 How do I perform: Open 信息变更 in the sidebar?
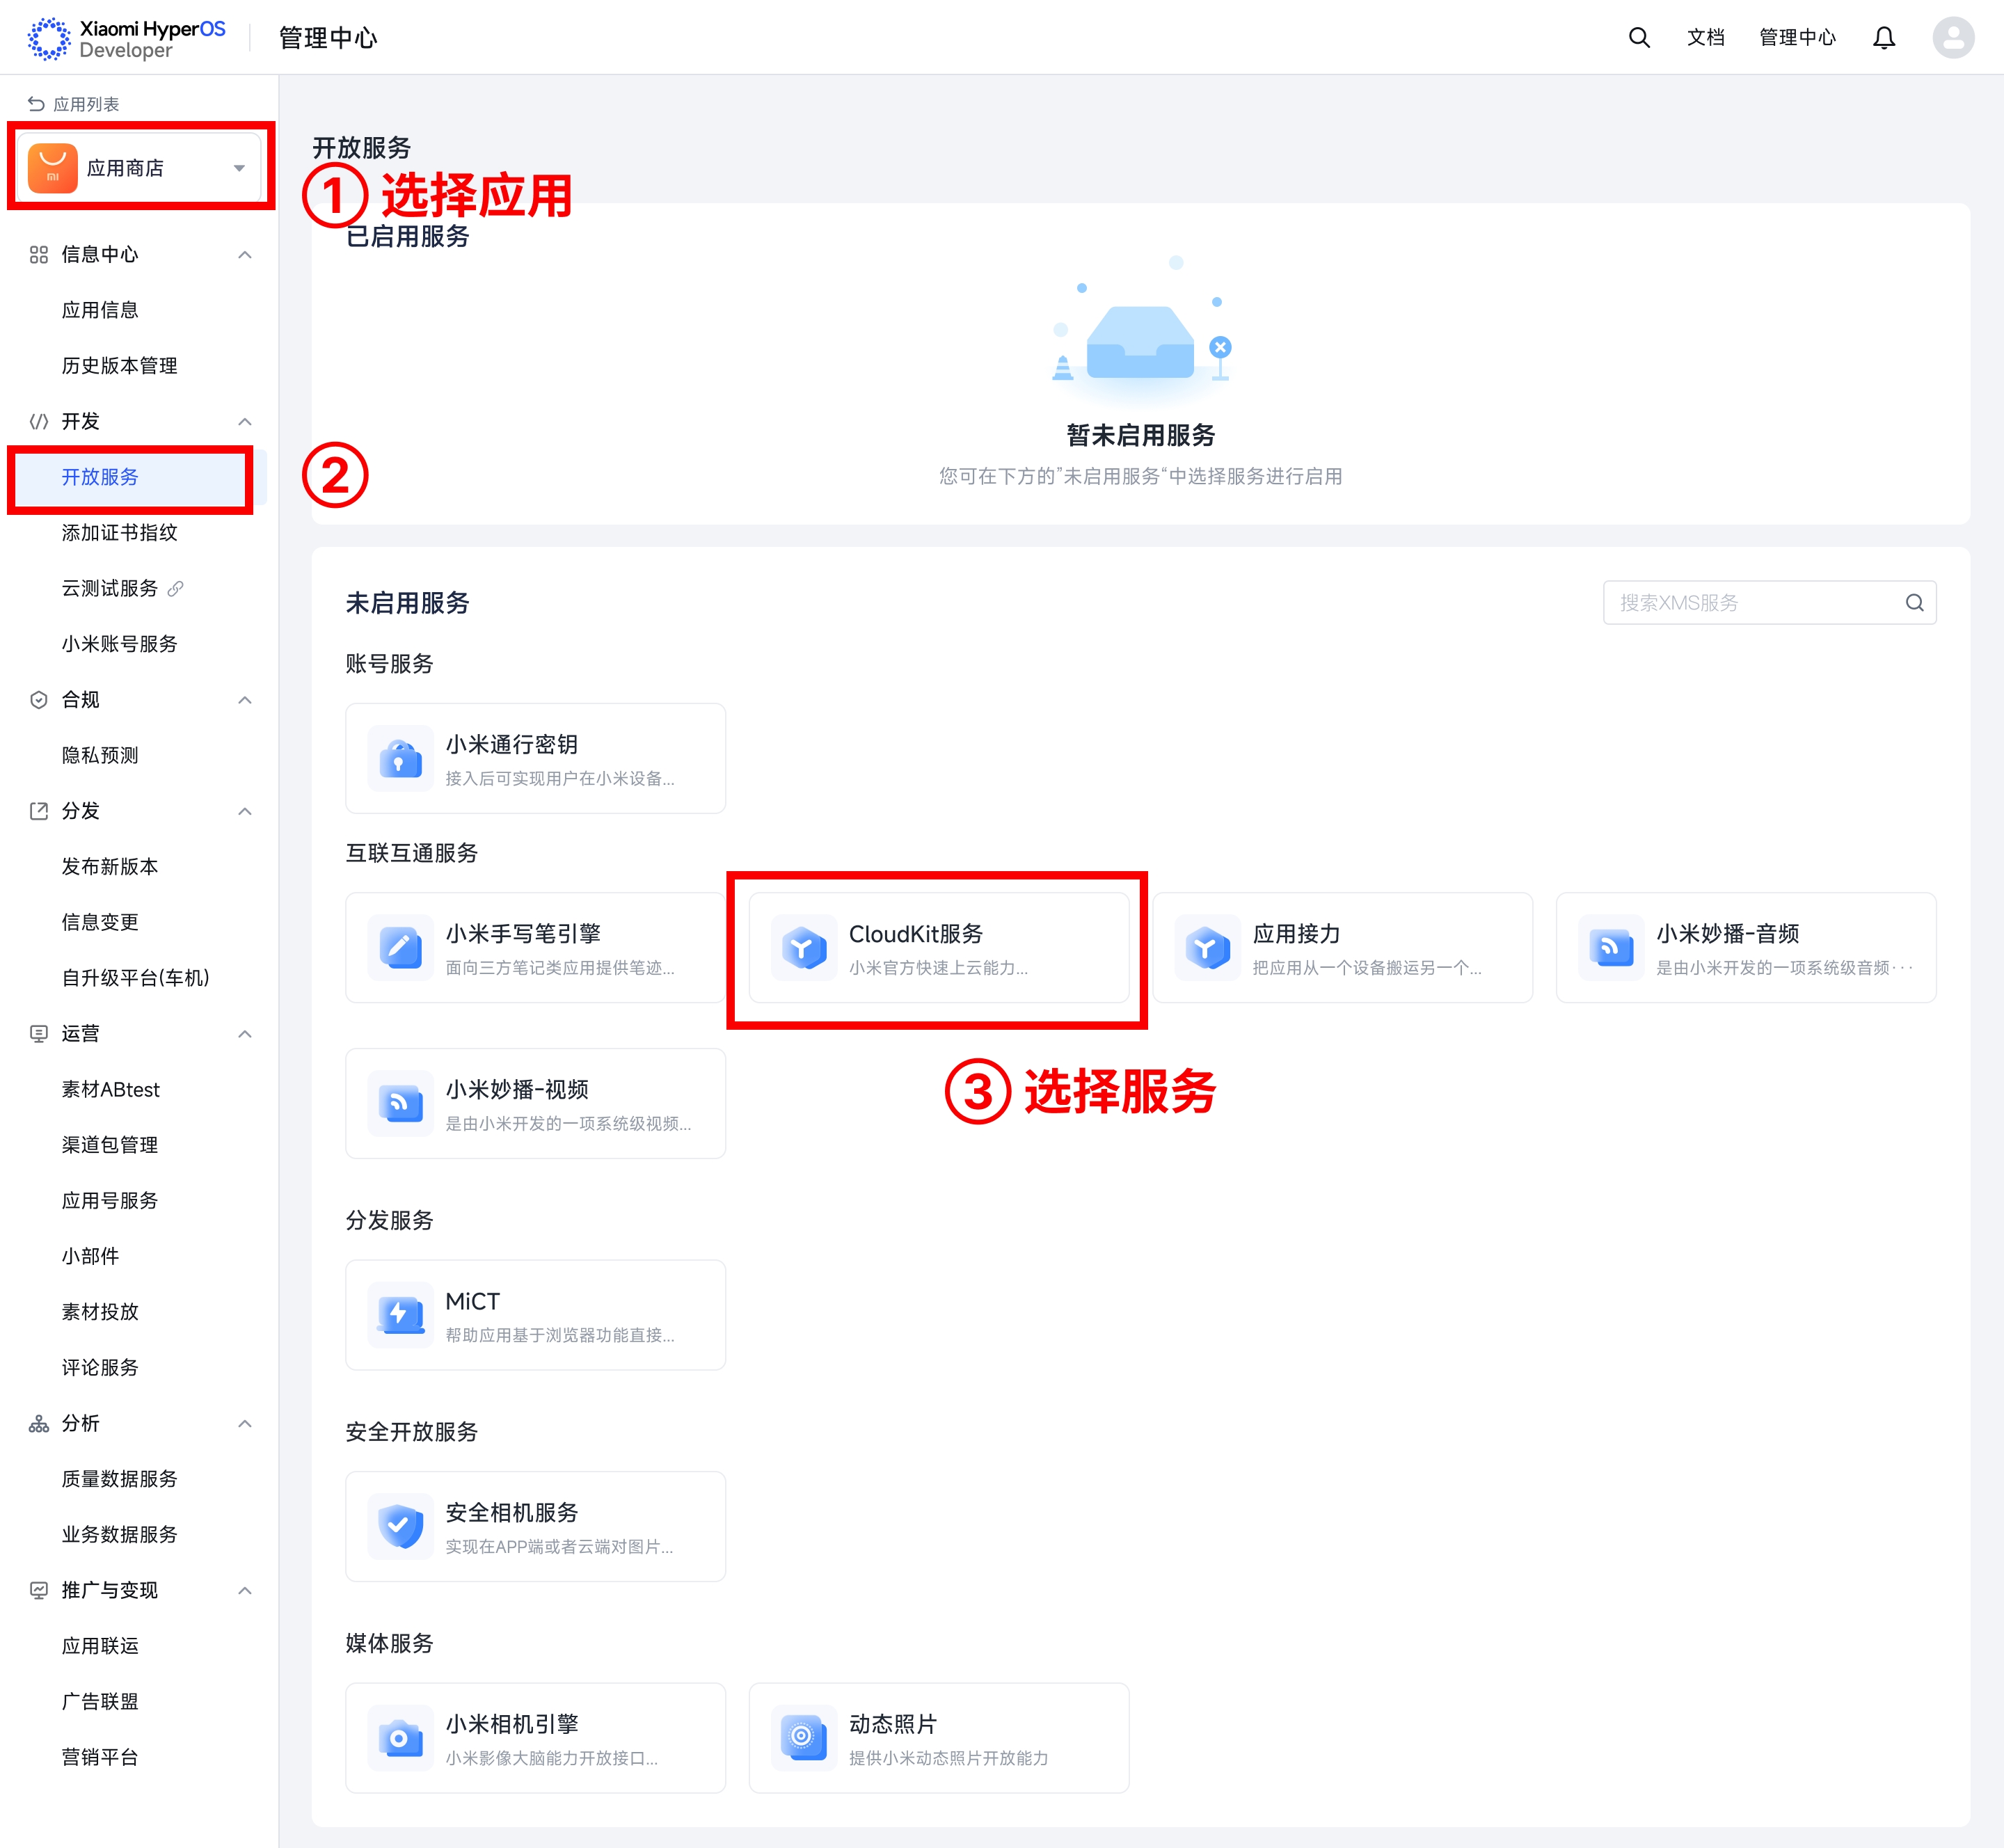[100, 922]
